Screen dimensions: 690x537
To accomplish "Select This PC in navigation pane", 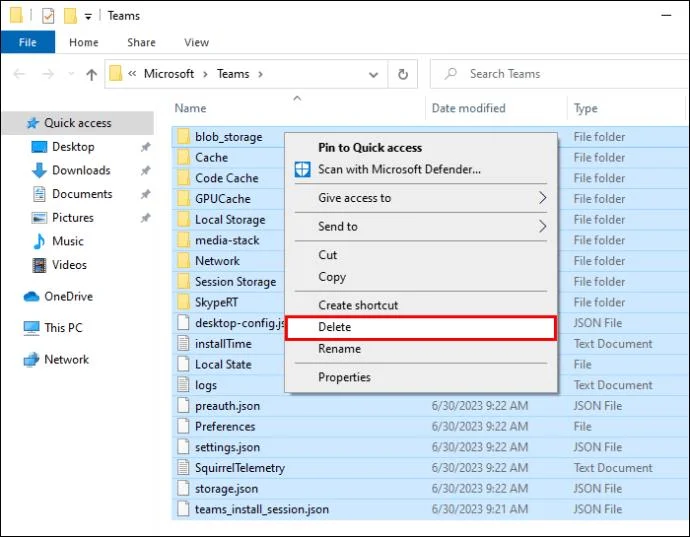I will pos(63,328).
